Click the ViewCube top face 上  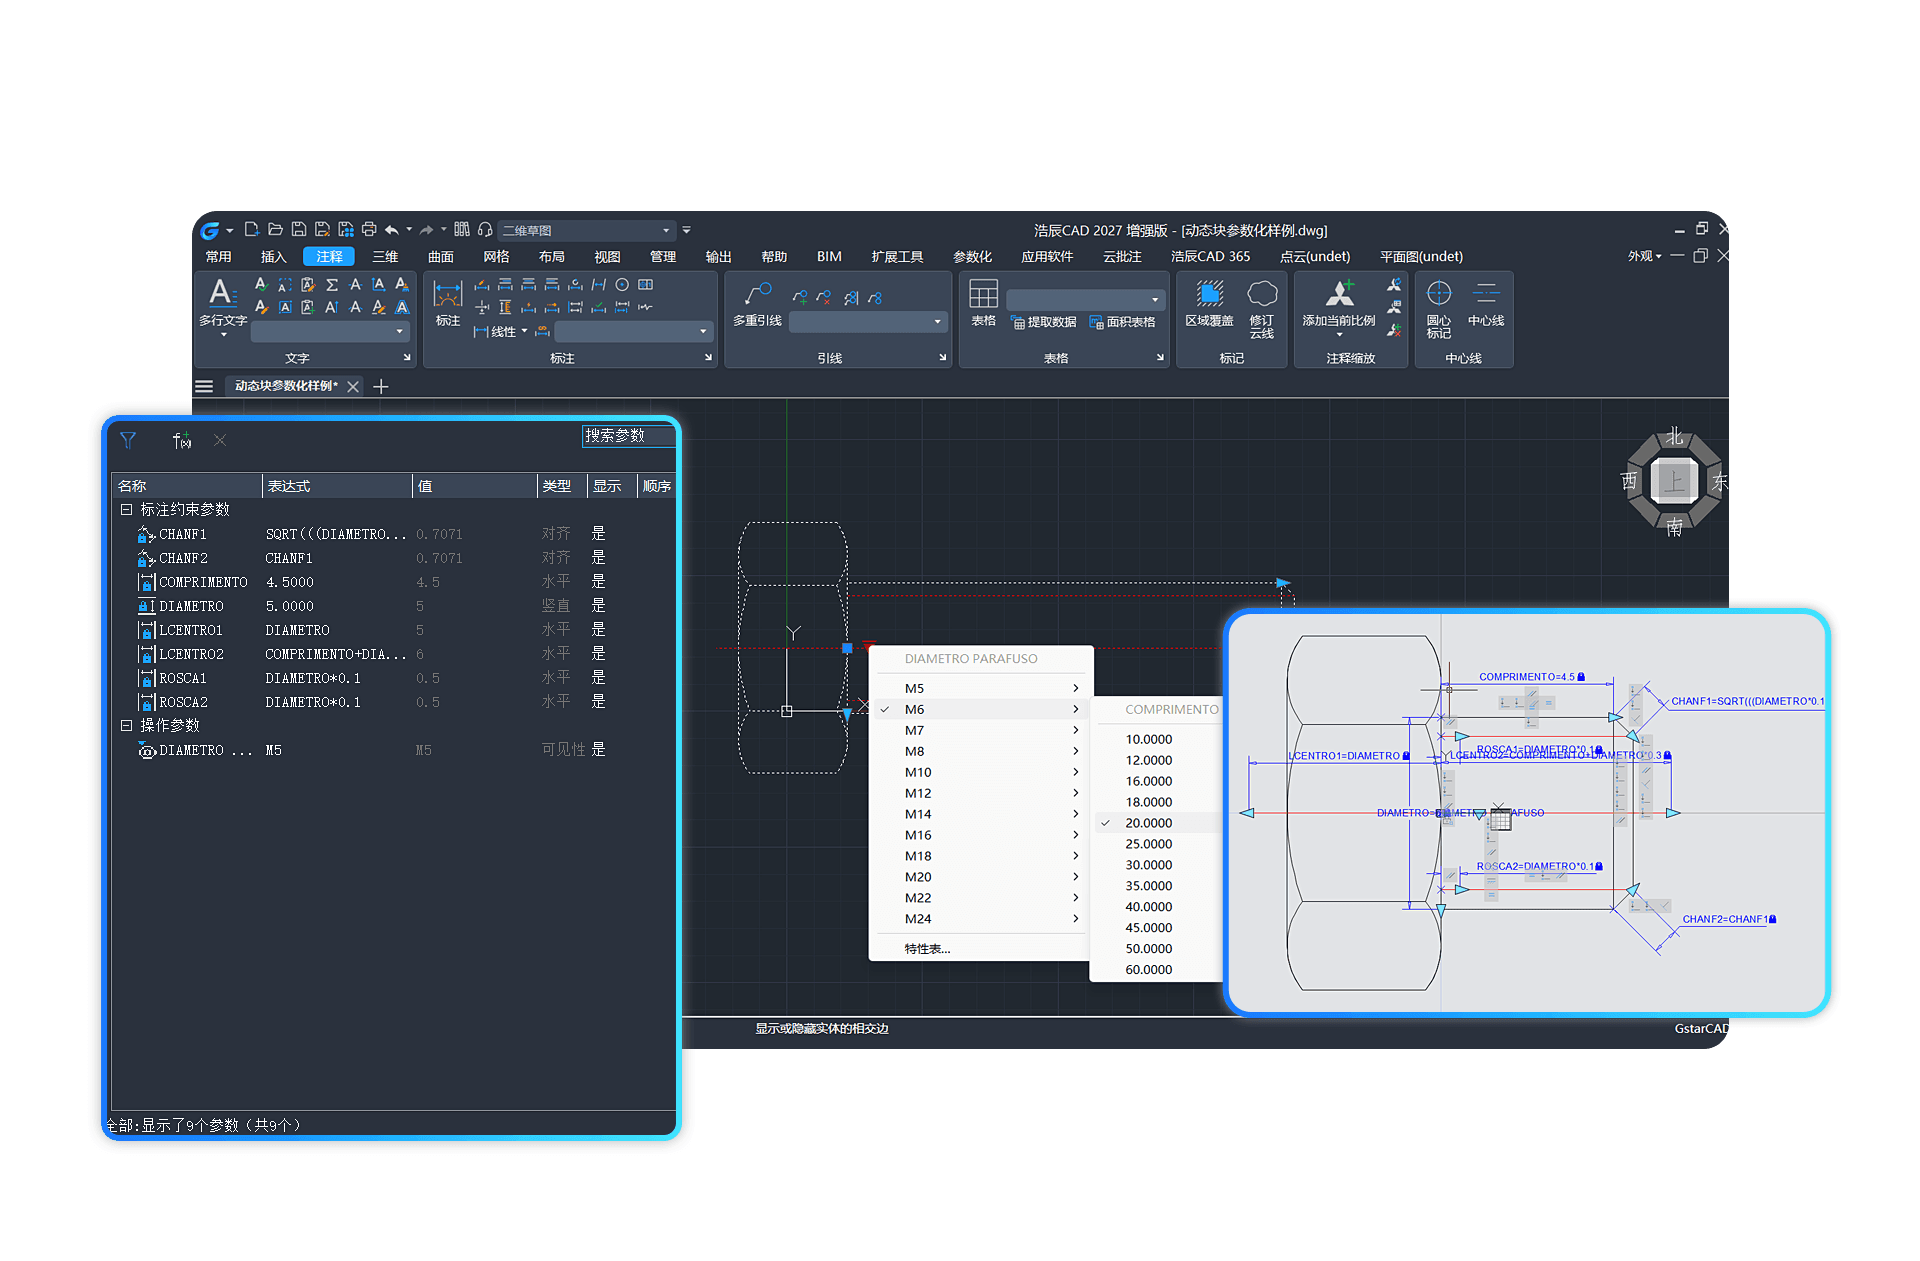[x=1674, y=481]
